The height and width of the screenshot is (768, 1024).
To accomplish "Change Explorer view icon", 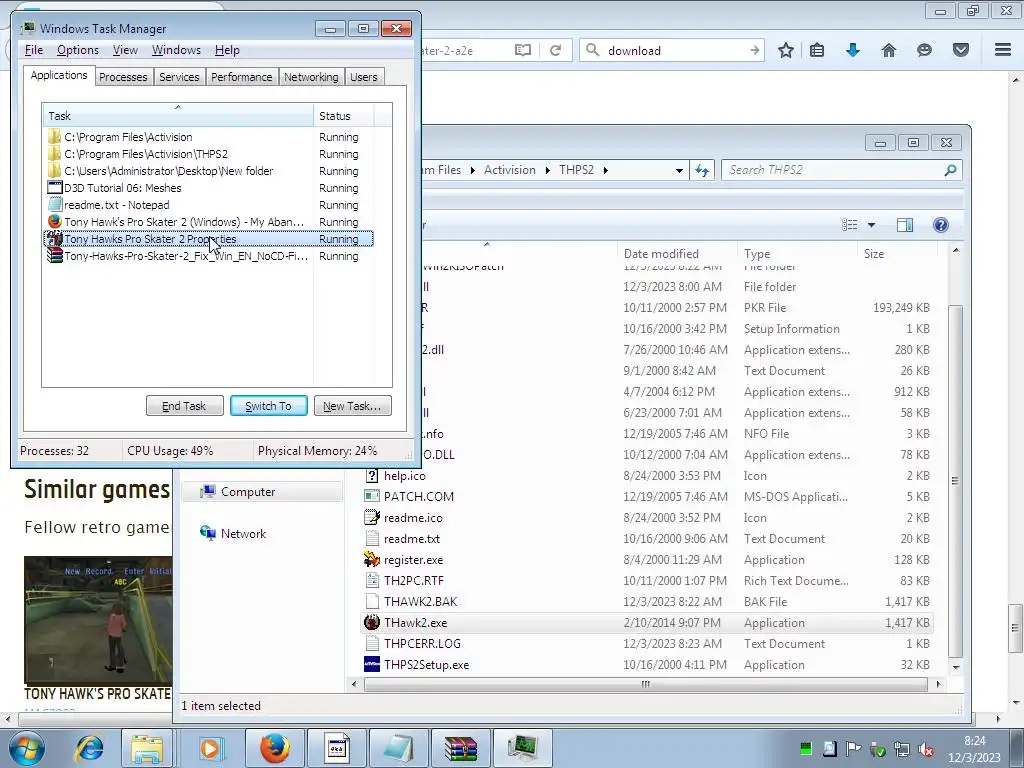I will click(x=850, y=225).
